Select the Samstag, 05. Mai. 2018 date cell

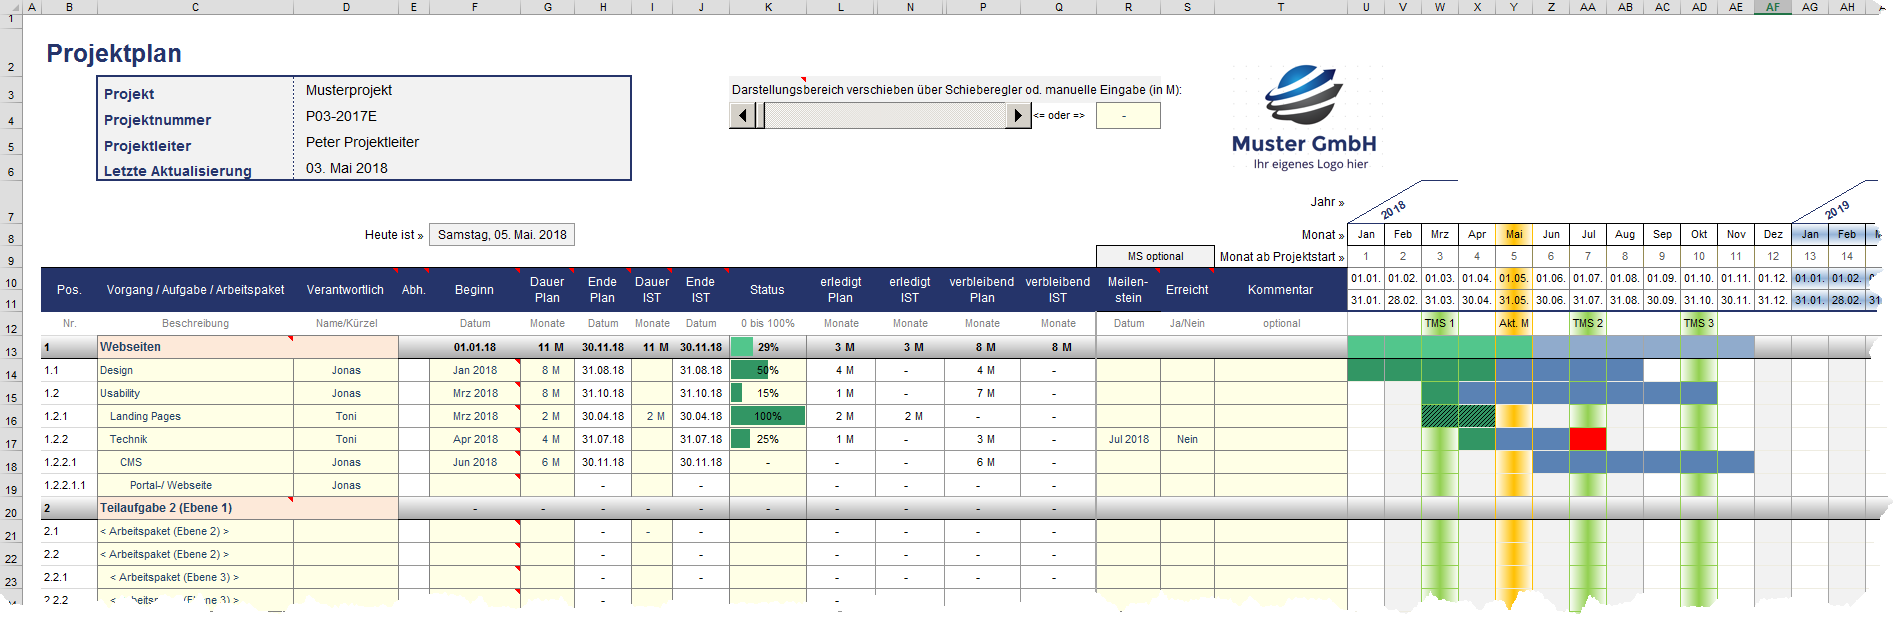click(501, 235)
